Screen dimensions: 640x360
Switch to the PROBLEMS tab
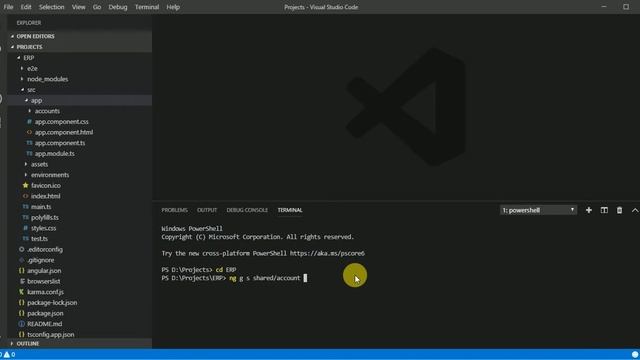tap(174, 210)
